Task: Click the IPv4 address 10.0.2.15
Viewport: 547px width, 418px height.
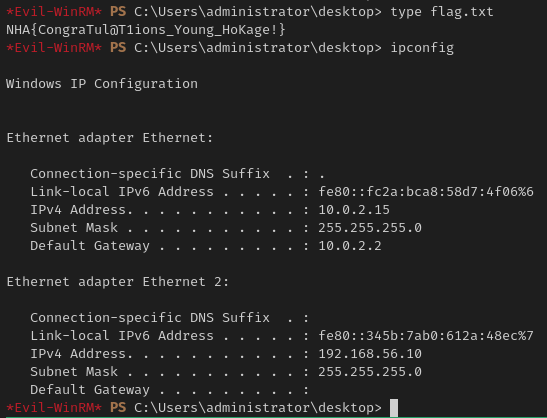Action: pyautogui.click(x=354, y=210)
